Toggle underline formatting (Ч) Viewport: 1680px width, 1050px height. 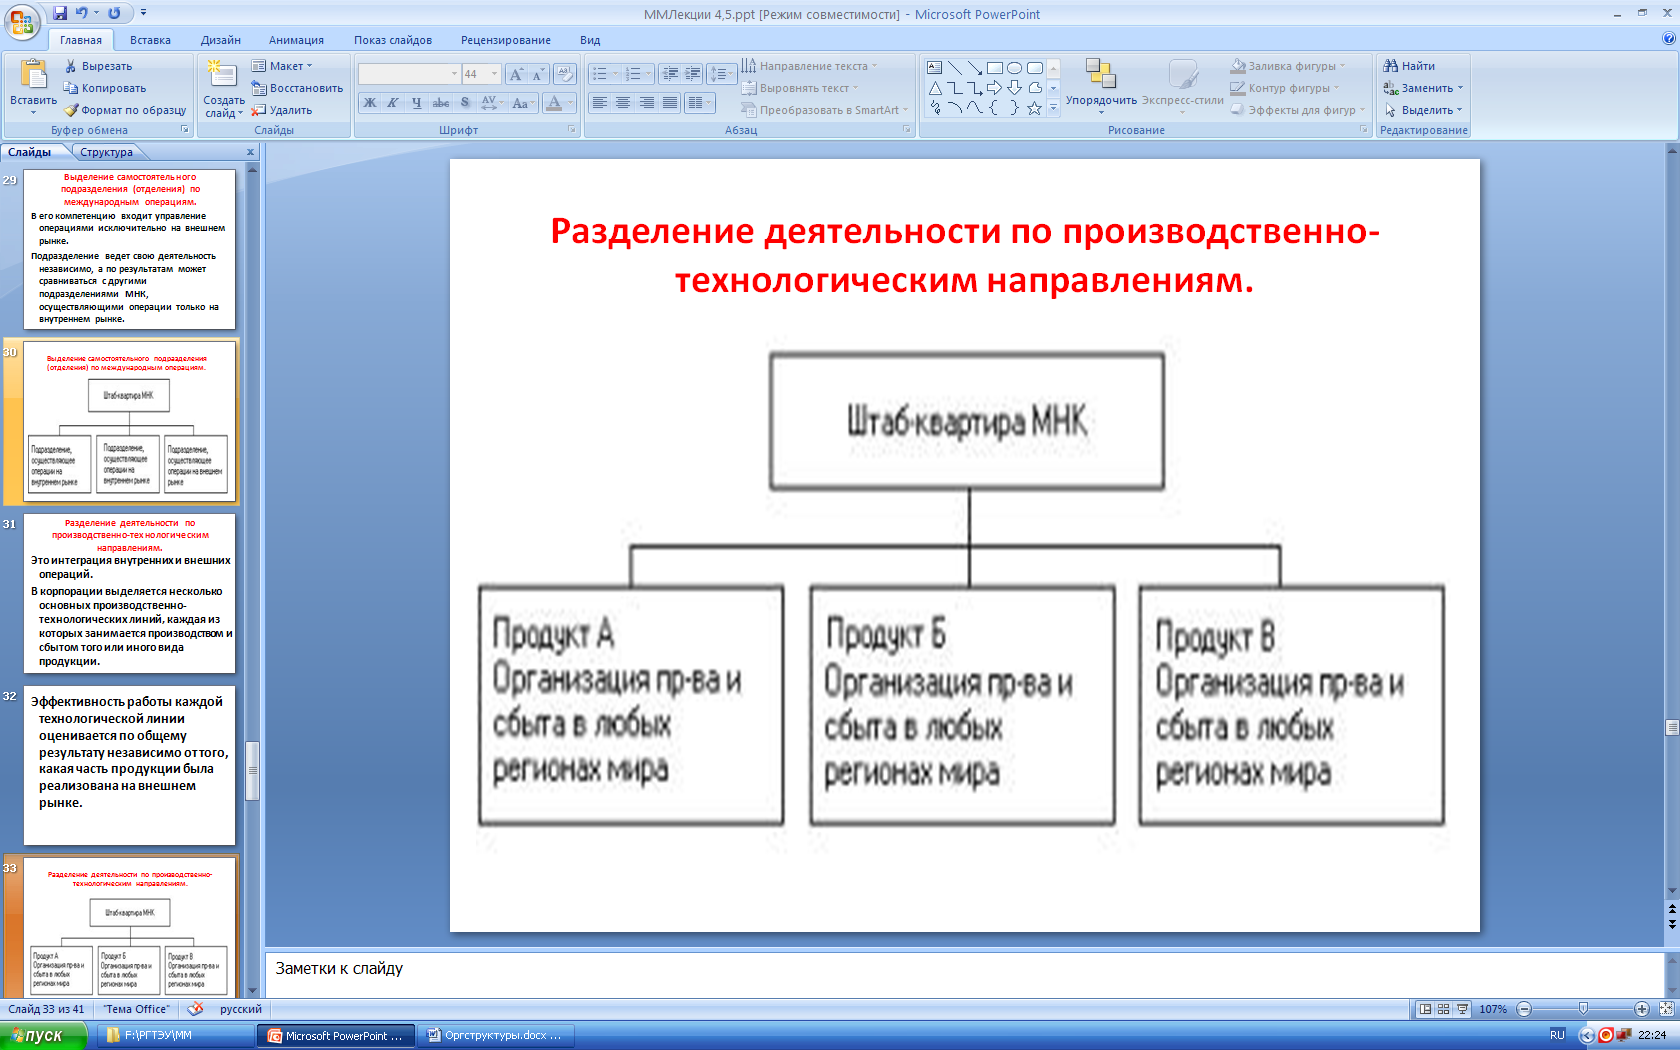pyautogui.click(x=416, y=103)
